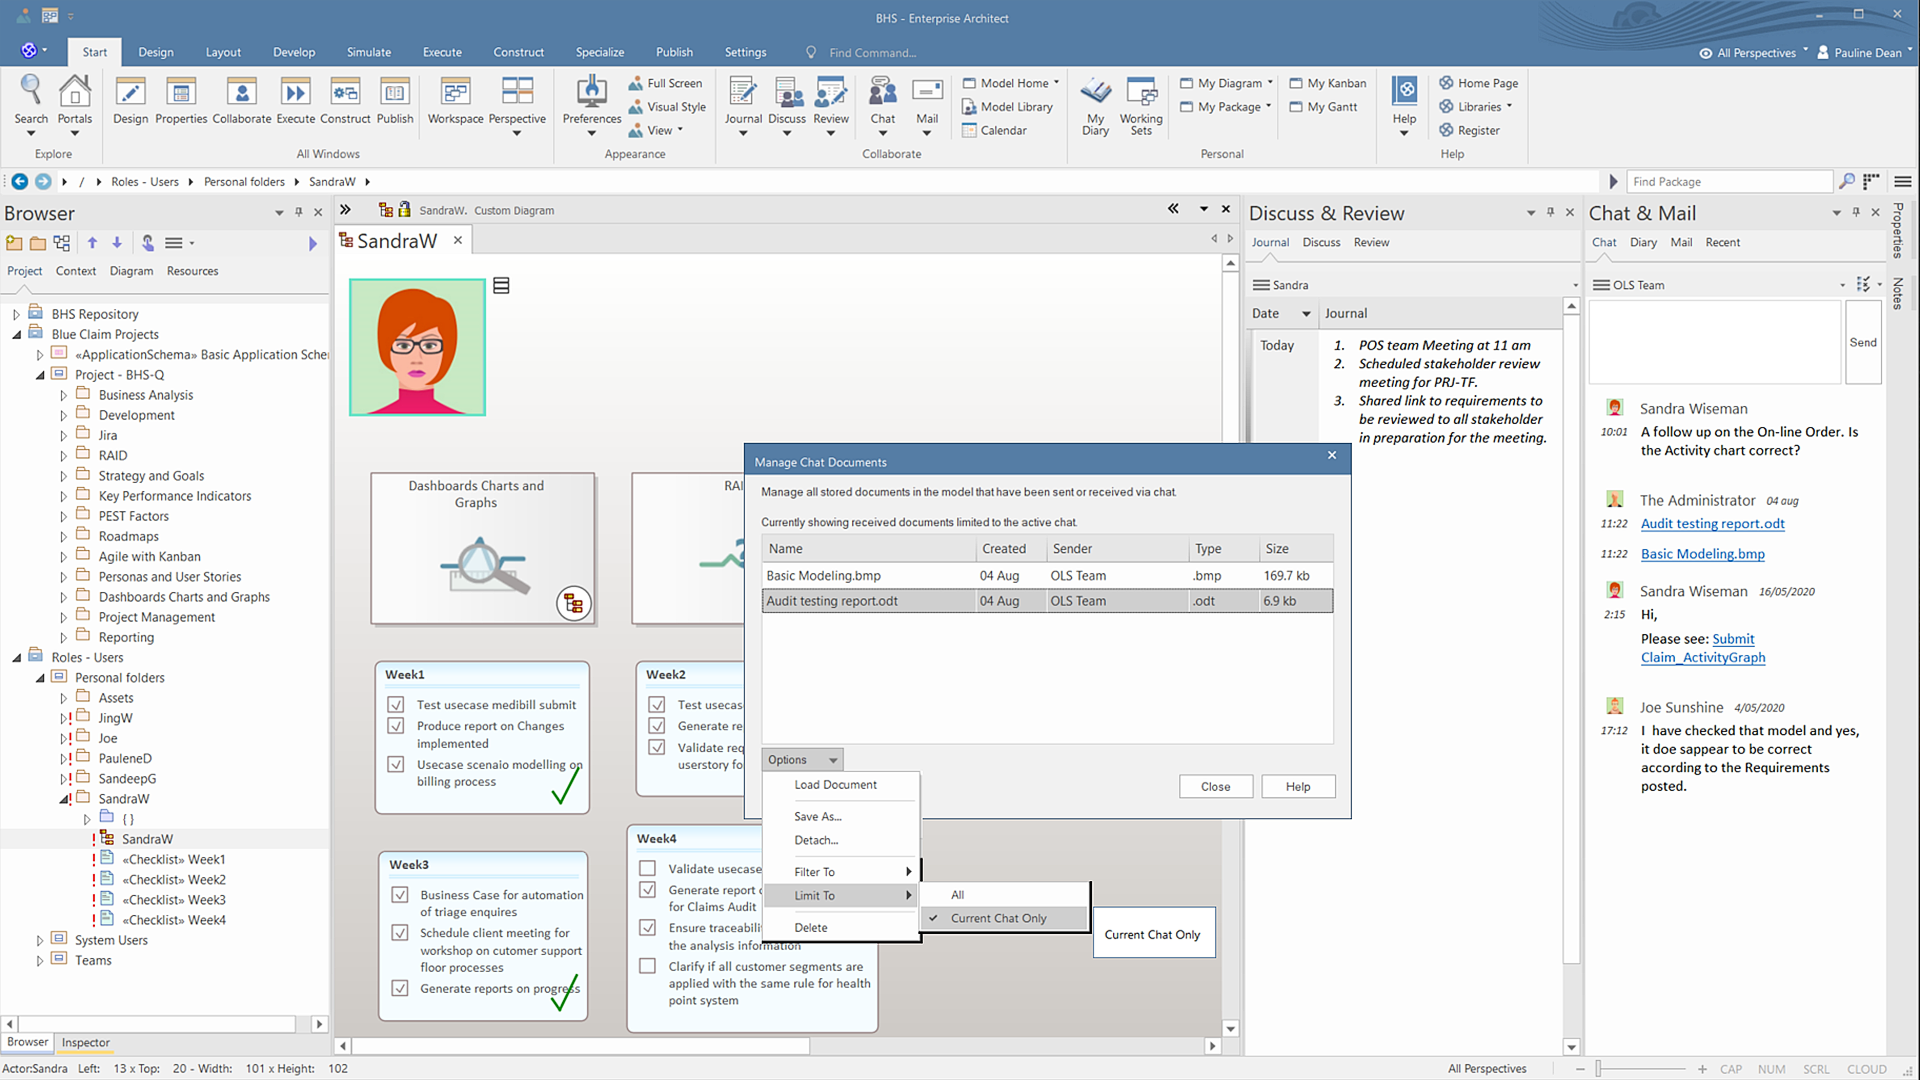Click the Find Package search magnifier

tap(1846, 181)
